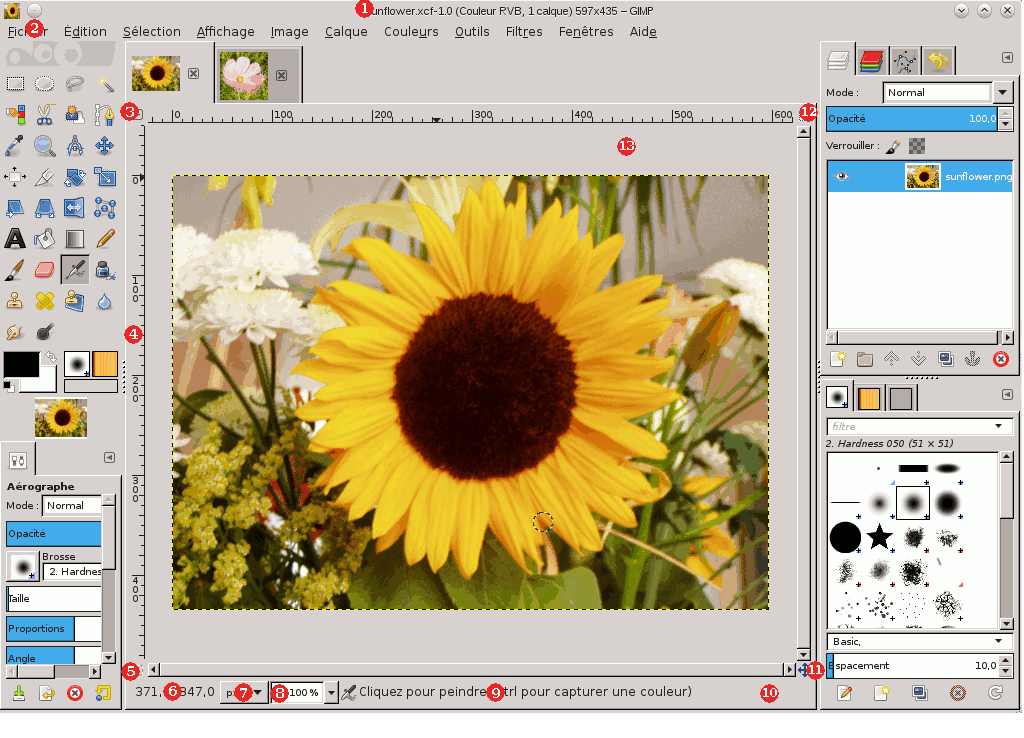Click the anchor layer icon
1024x738 pixels.
click(x=972, y=359)
